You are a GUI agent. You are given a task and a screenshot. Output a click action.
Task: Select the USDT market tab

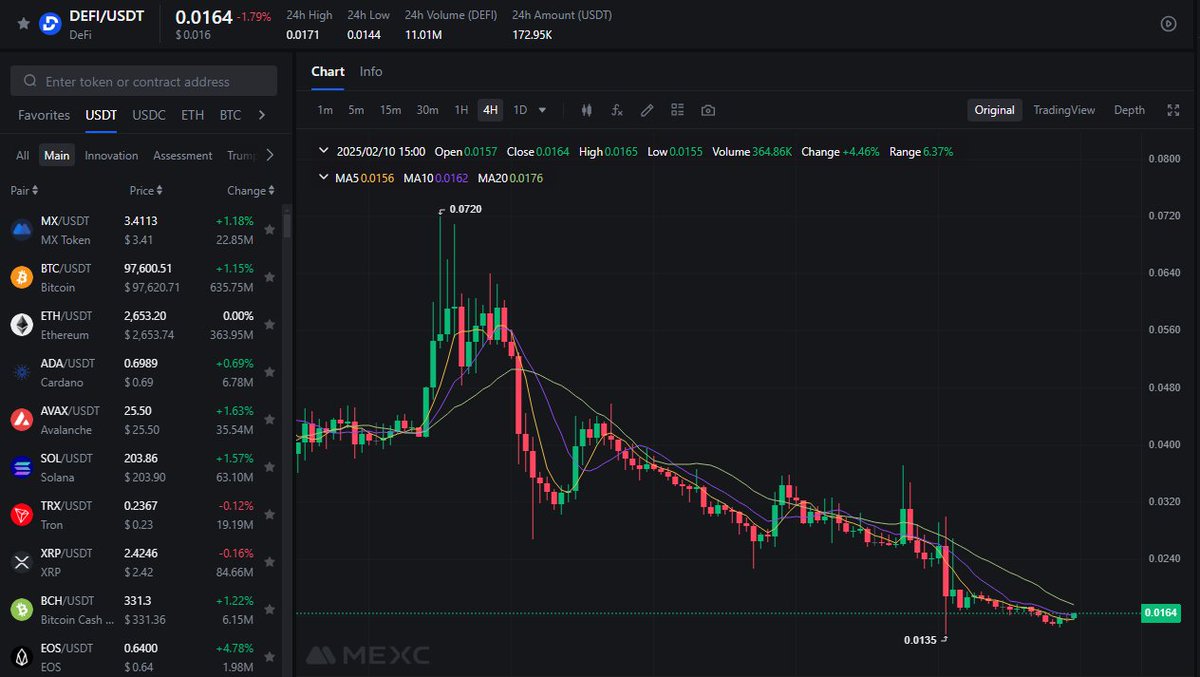(x=101, y=115)
